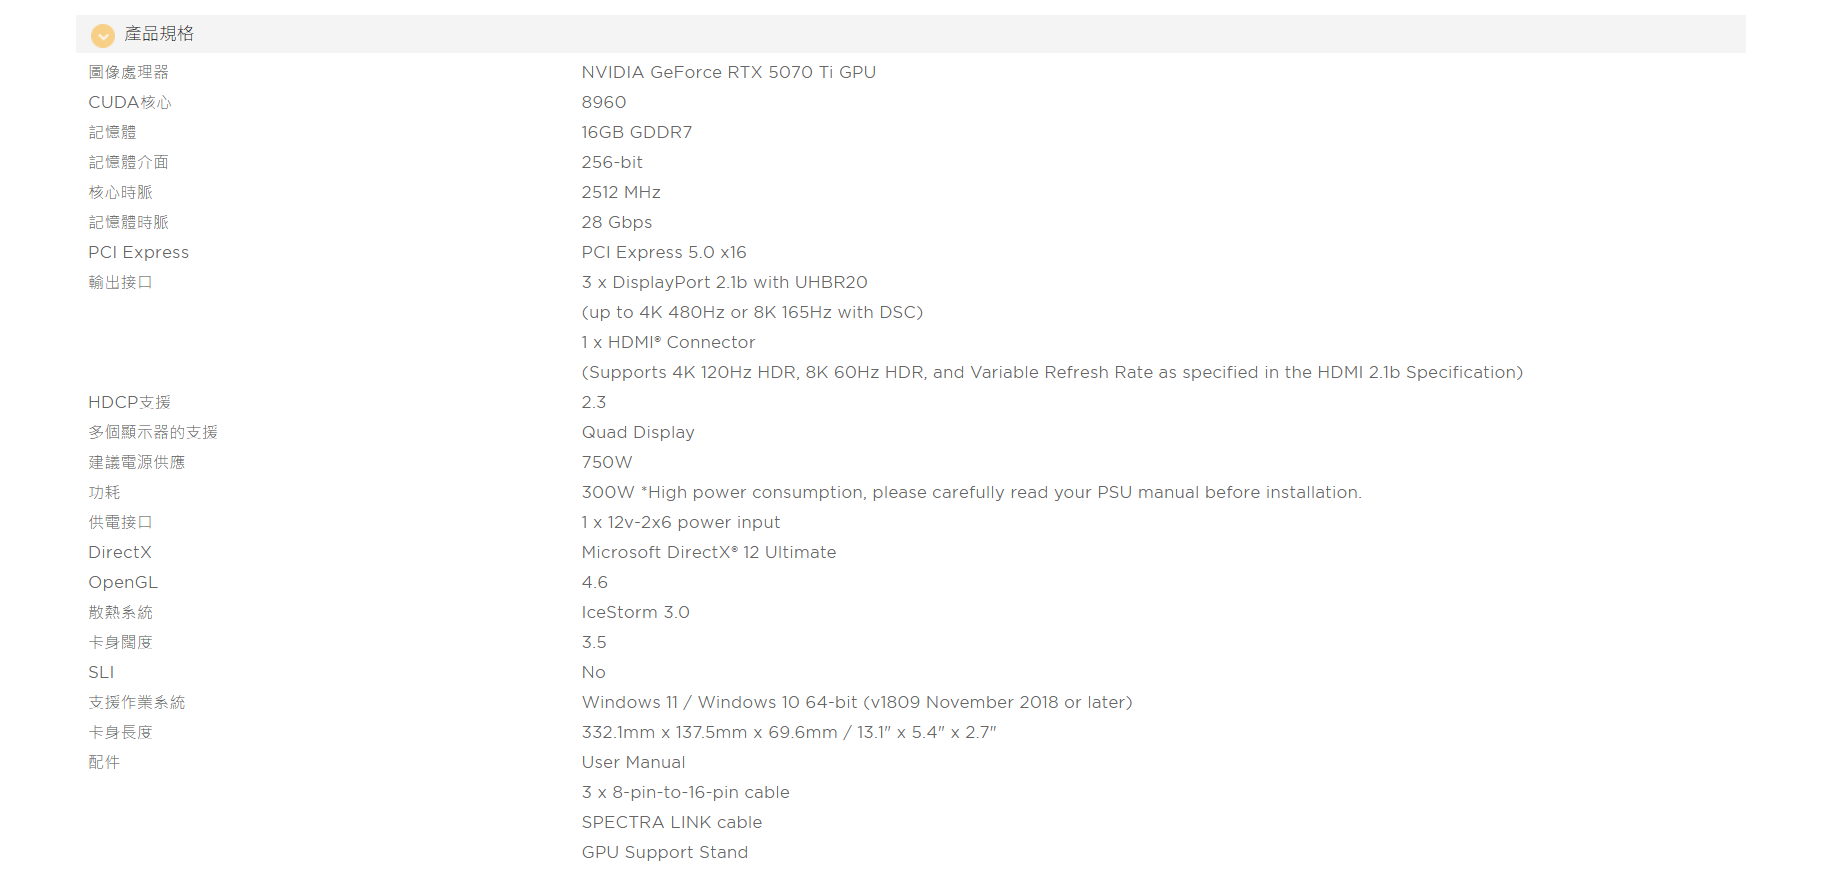Collapse the 產品規格 section with the orange chevron
Image resolution: width=1833 pixels, height=885 pixels.
click(x=103, y=35)
